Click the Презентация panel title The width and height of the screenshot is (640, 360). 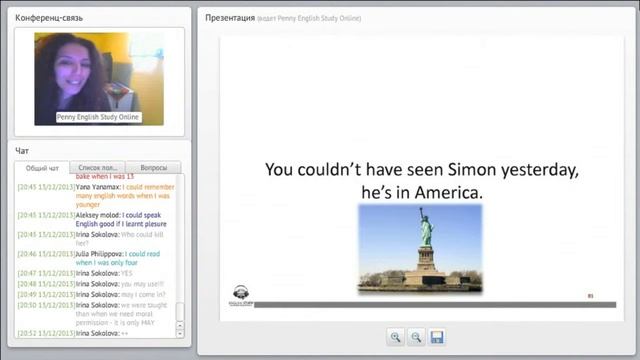[x=230, y=18]
